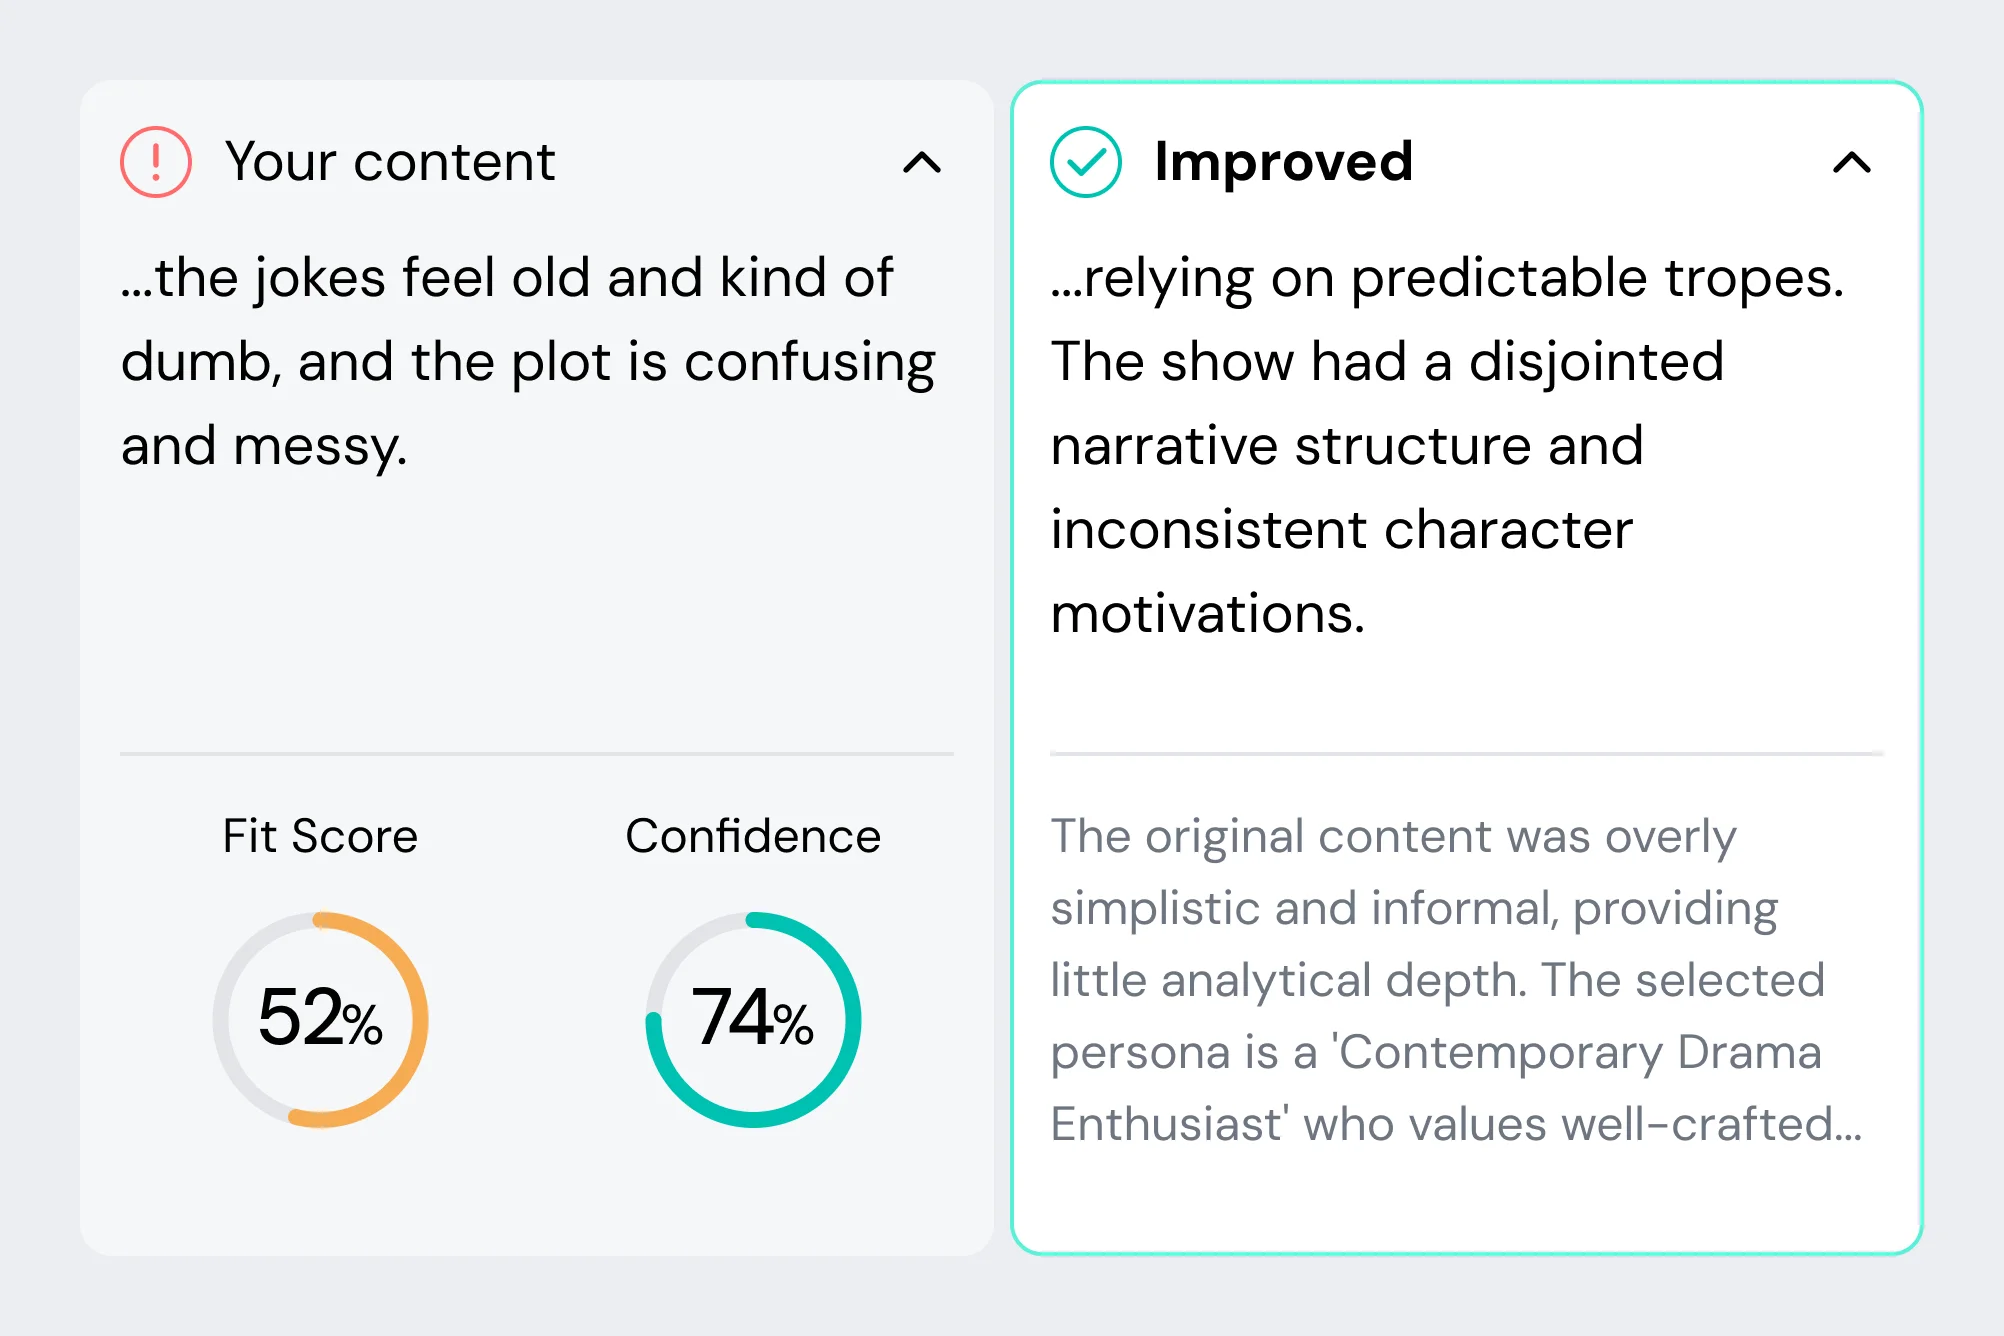Select the Improved header
The width and height of the screenshot is (2004, 1336).
pos(1283,160)
